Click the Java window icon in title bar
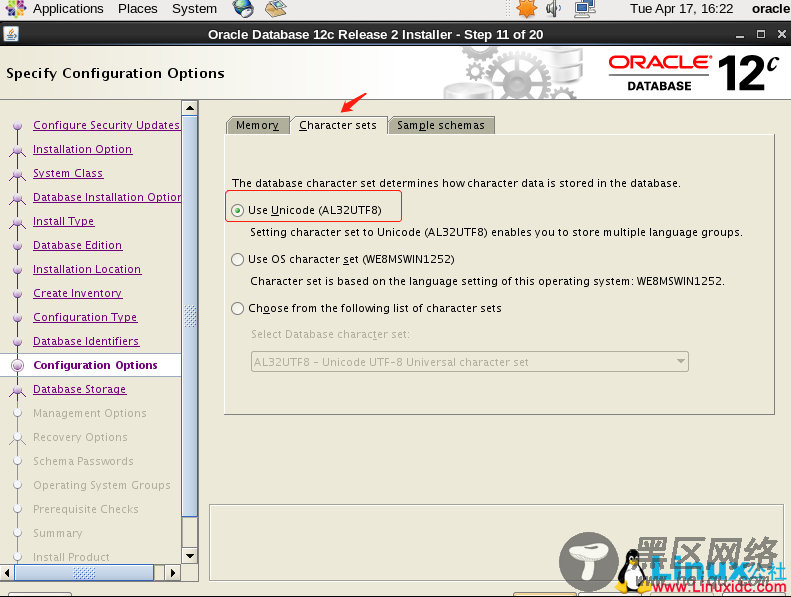Image resolution: width=791 pixels, height=597 pixels. click(11, 34)
